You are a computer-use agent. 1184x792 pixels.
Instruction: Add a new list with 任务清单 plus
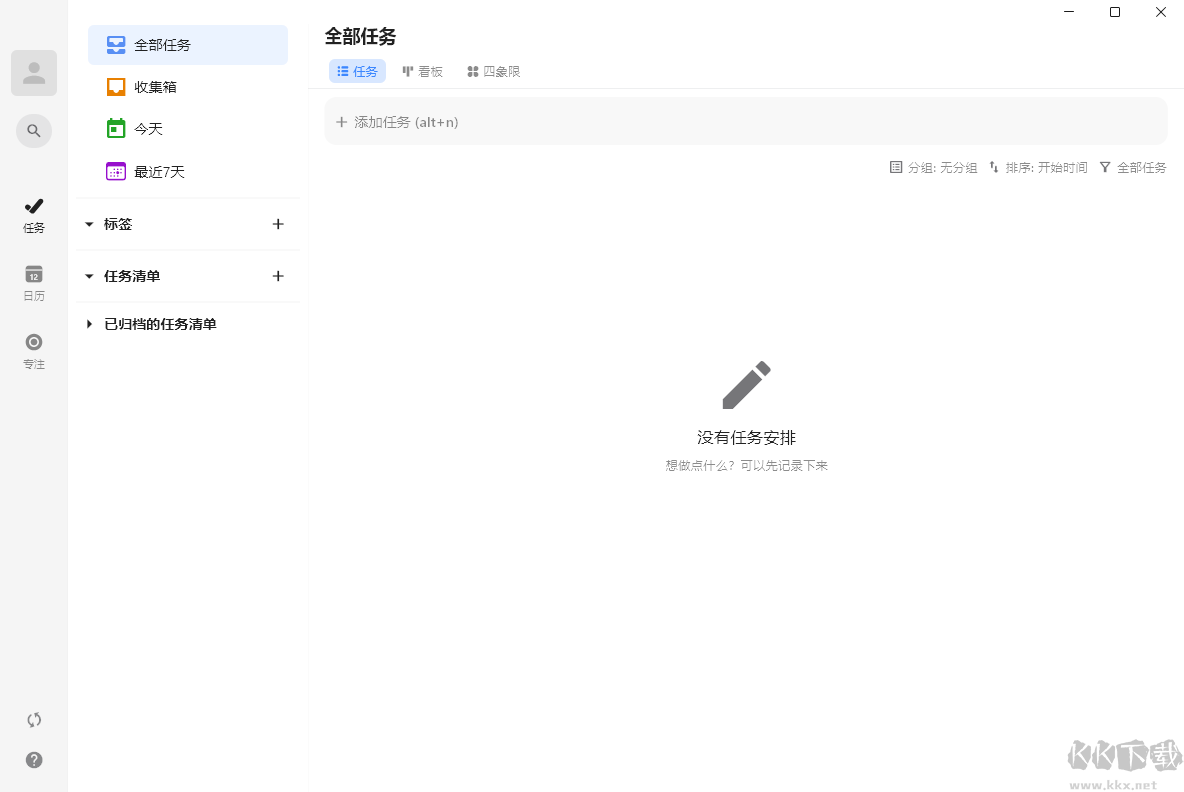coord(278,276)
